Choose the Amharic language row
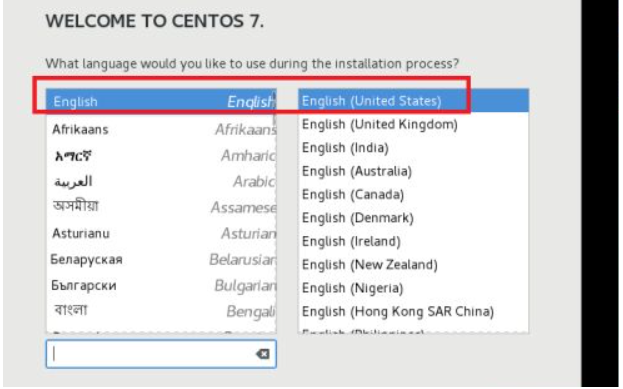623x389 pixels. pyautogui.click(x=161, y=155)
